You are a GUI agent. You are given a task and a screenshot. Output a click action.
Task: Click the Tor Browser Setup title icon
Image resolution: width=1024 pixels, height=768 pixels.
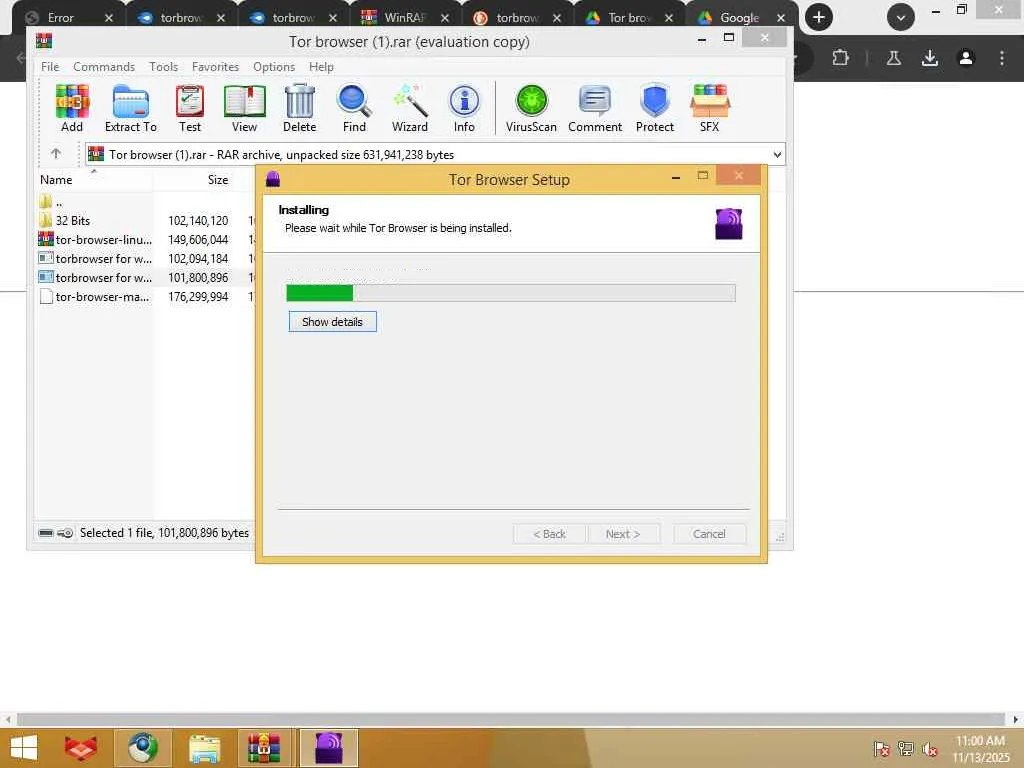click(273, 179)
